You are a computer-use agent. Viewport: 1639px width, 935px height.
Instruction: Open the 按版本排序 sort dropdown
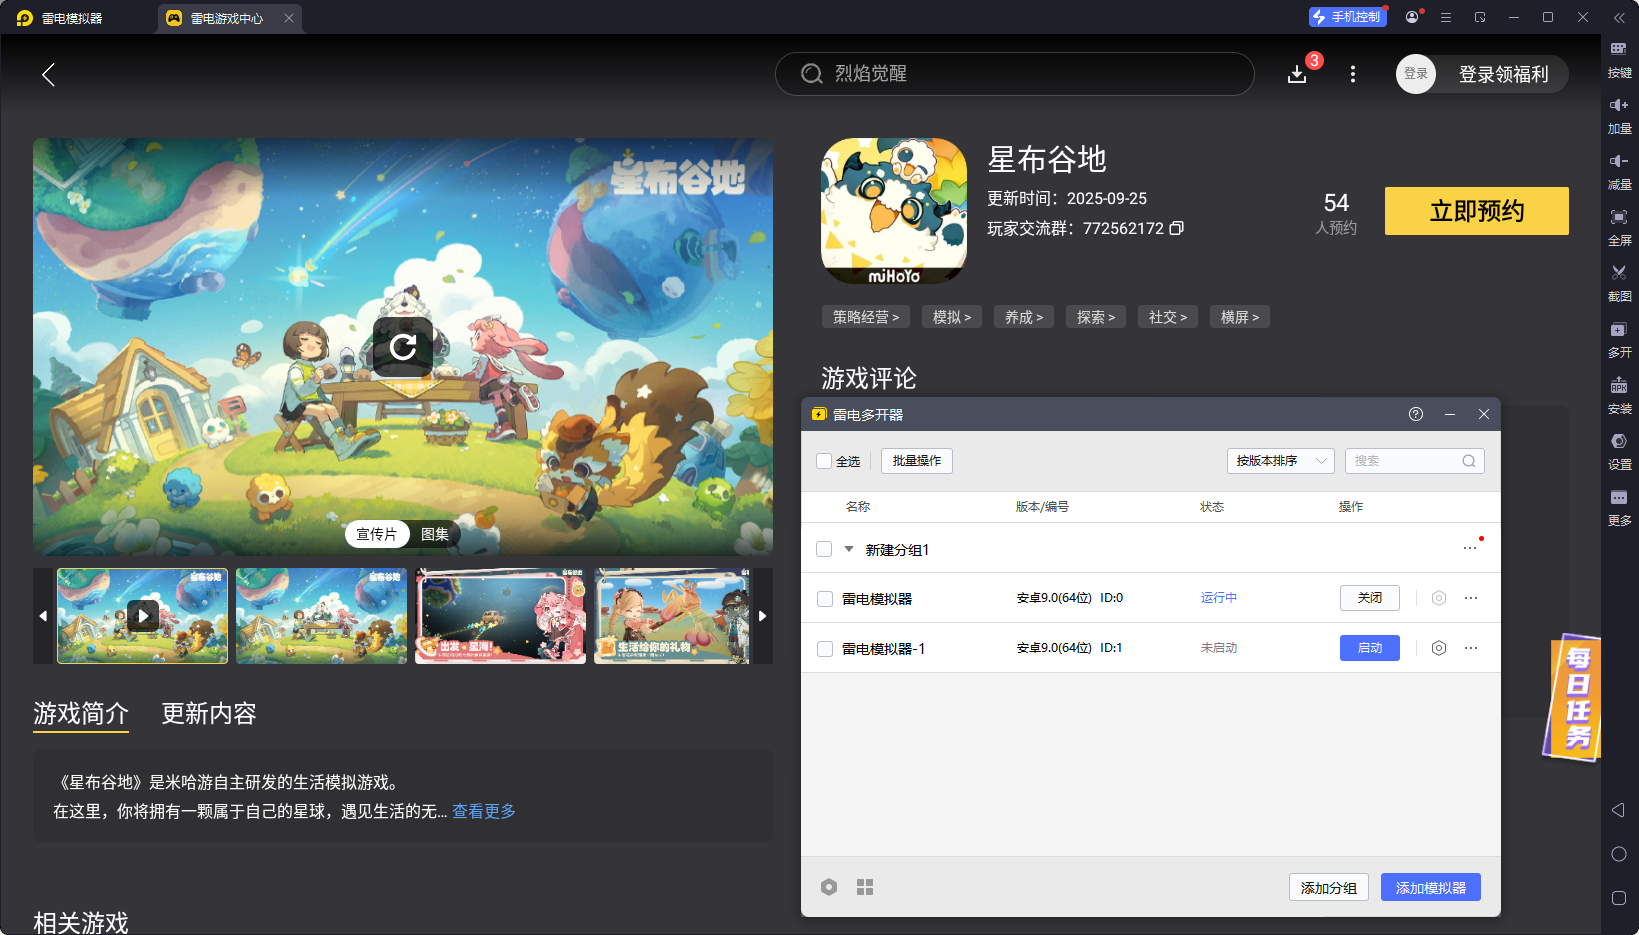pos(1281,461)
